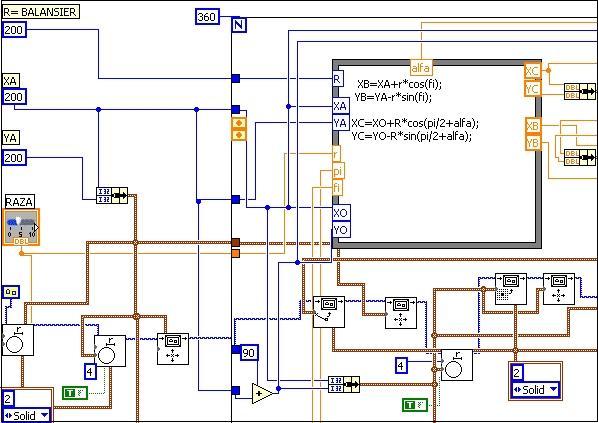Click the formula line XB=XA+r*cos(fi);
598x423 pixels.
(399, 84)
